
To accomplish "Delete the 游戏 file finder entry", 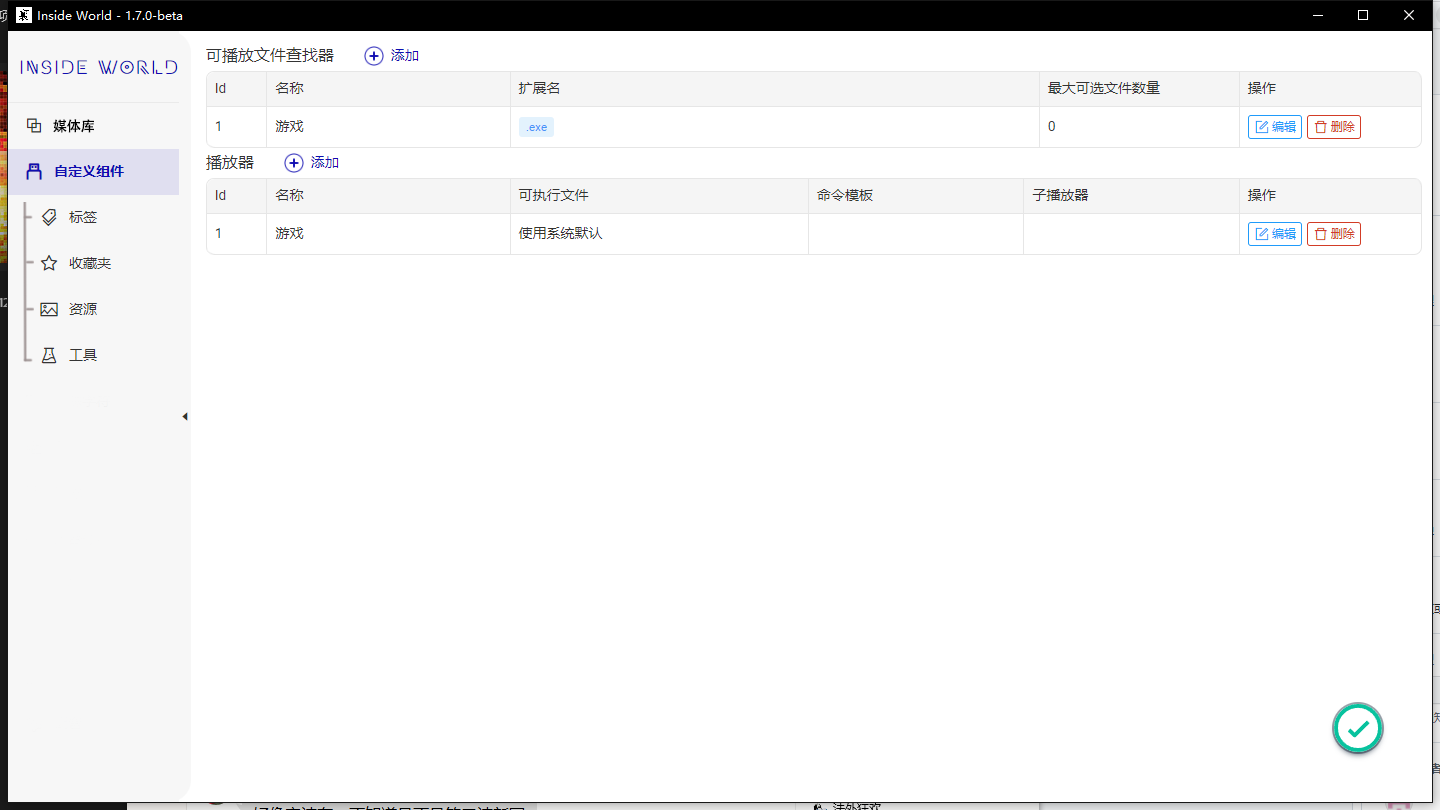I will pos(1333,126).
